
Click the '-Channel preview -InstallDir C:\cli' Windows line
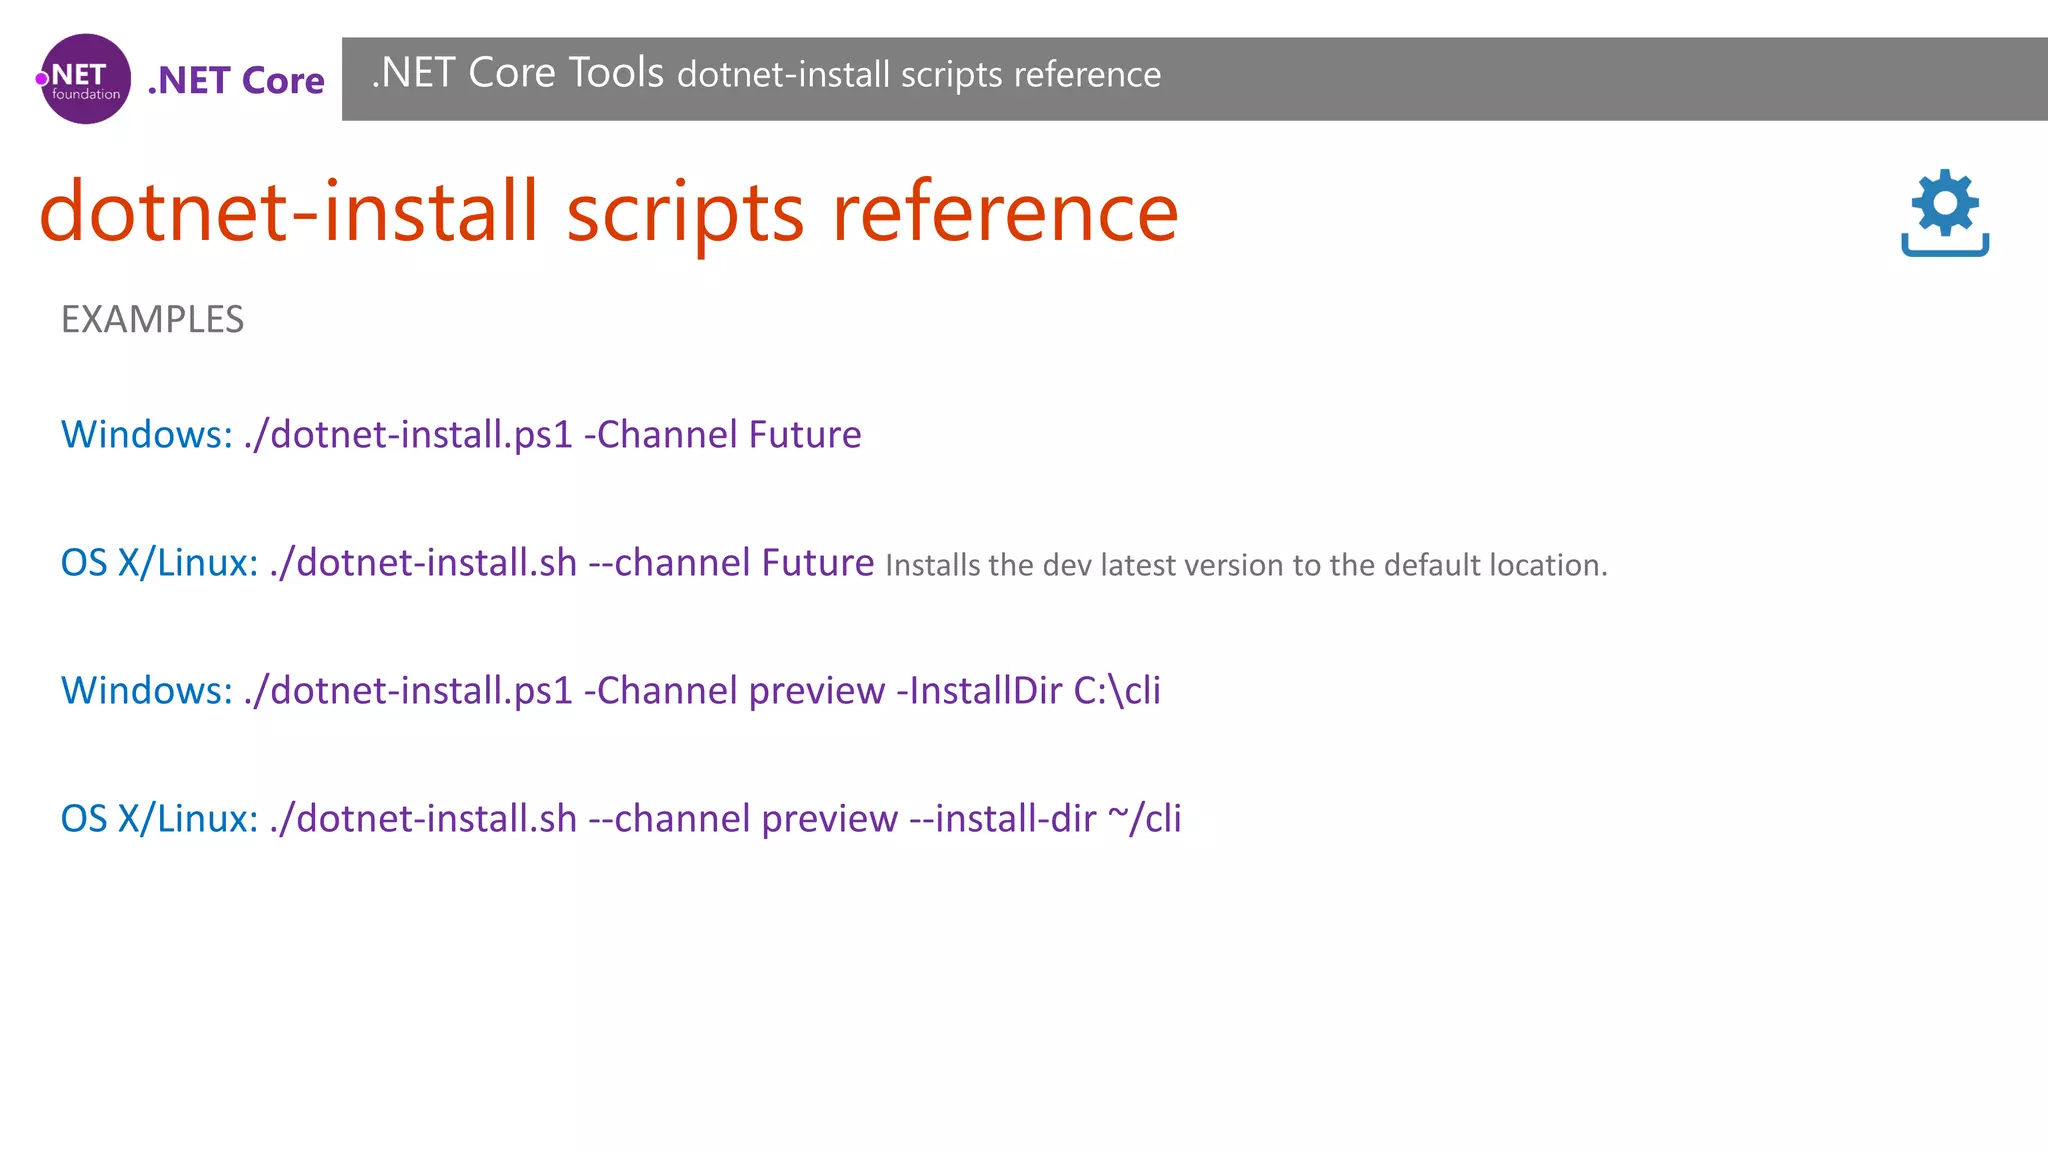(x=611, y=691)
